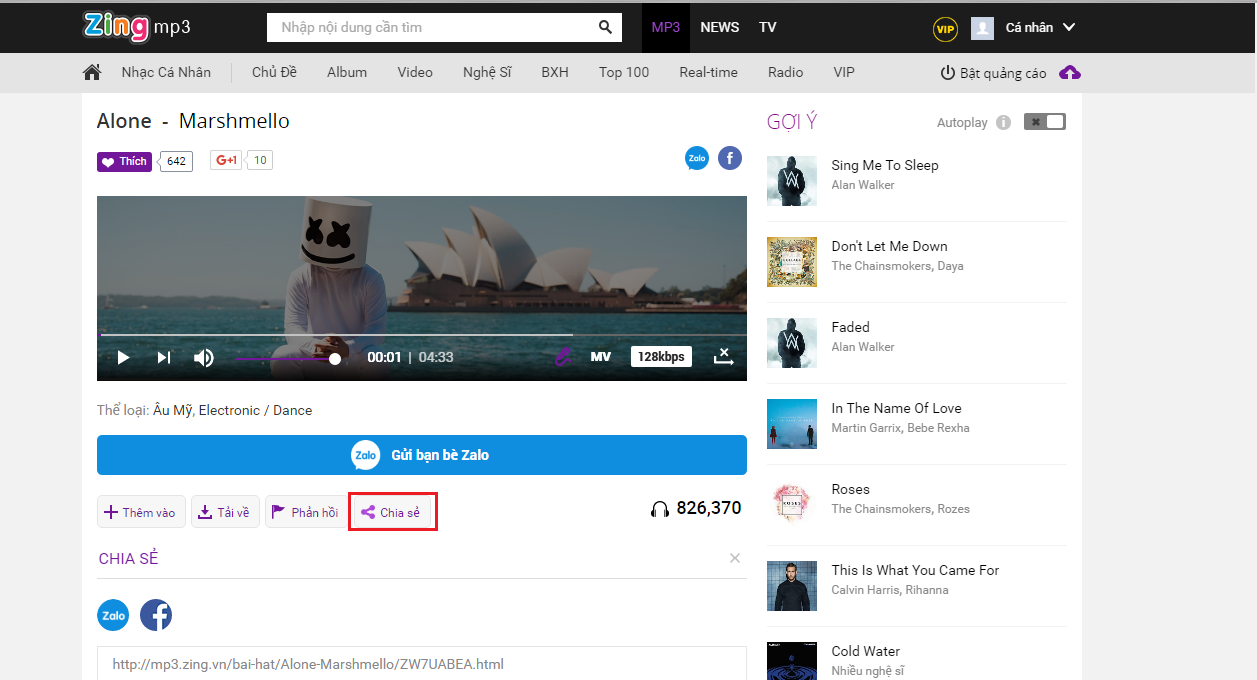Image resolution: width=1257 pixels, height=680 pixels.
Task: Open the Radio menu item
Action: [786, 72]
